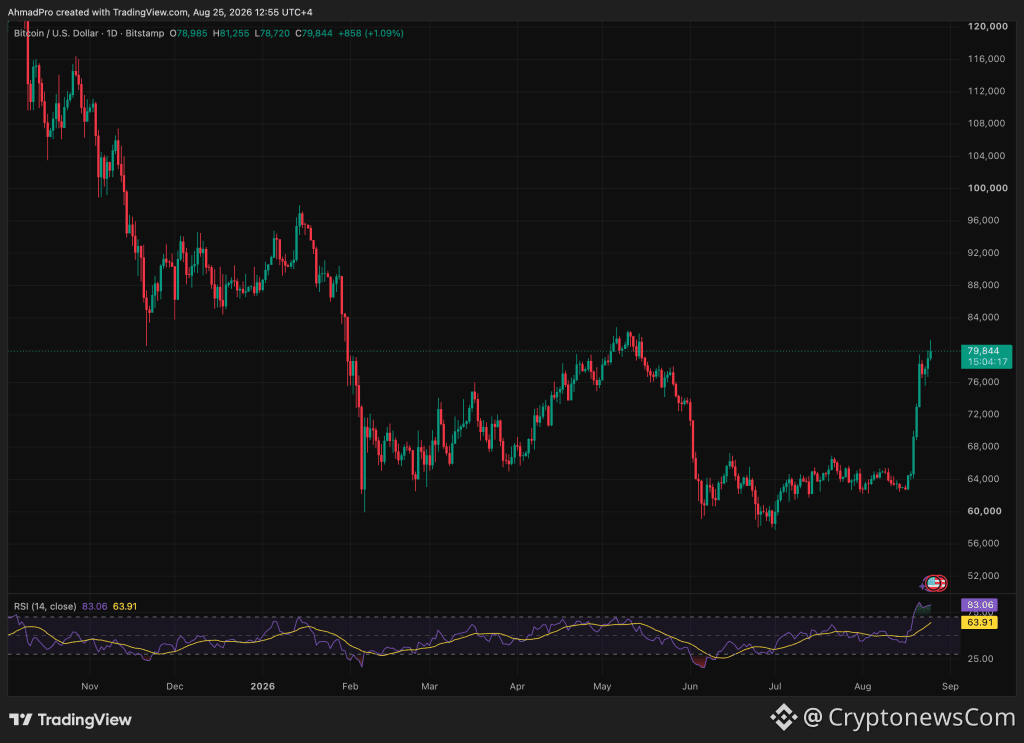Click the Apr label on time axis
This screenshot has width=1024, height=743.
tap(517, 686)
